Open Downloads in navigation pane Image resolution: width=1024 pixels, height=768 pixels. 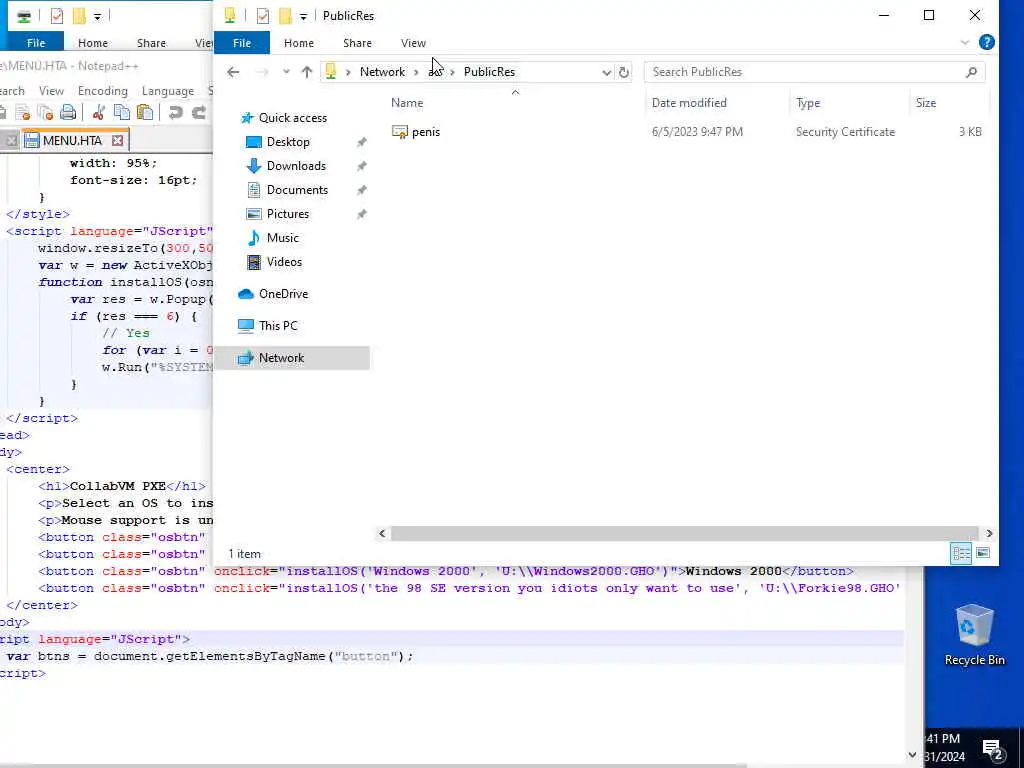coord(296,166)
